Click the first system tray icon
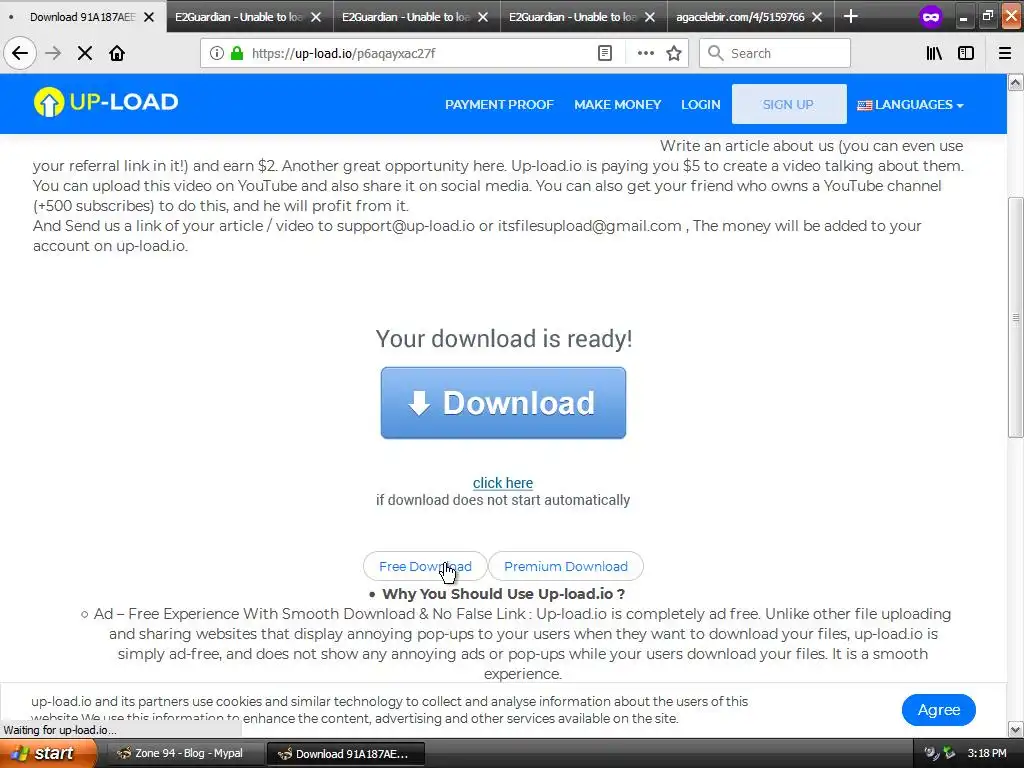Viewport: 1024px width, 768px height. pyautogui.click(x=931, y=753)
